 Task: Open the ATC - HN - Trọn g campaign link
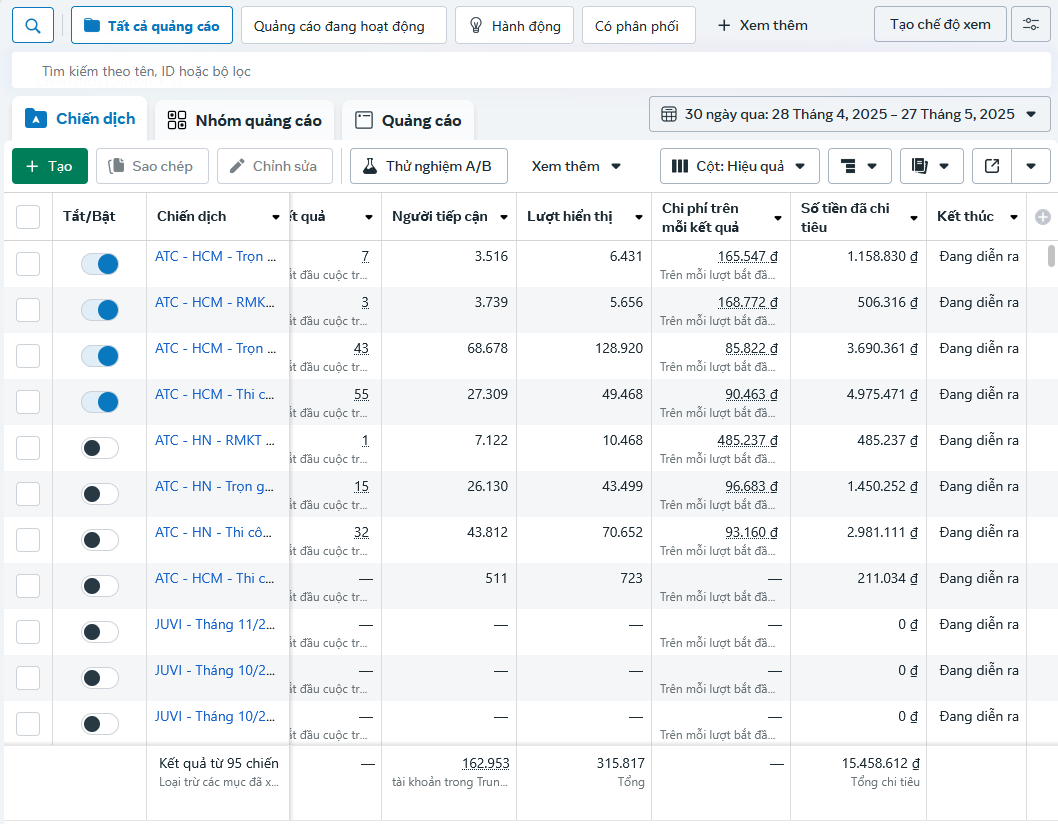214,487
